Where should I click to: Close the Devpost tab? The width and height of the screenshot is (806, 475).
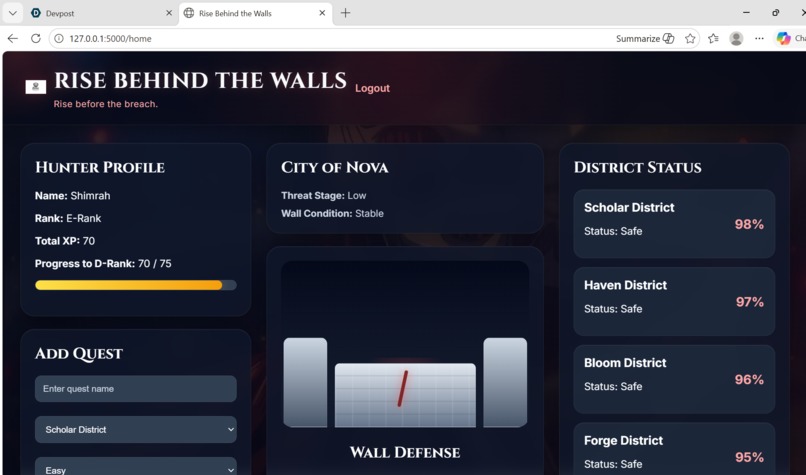[169, 13]
